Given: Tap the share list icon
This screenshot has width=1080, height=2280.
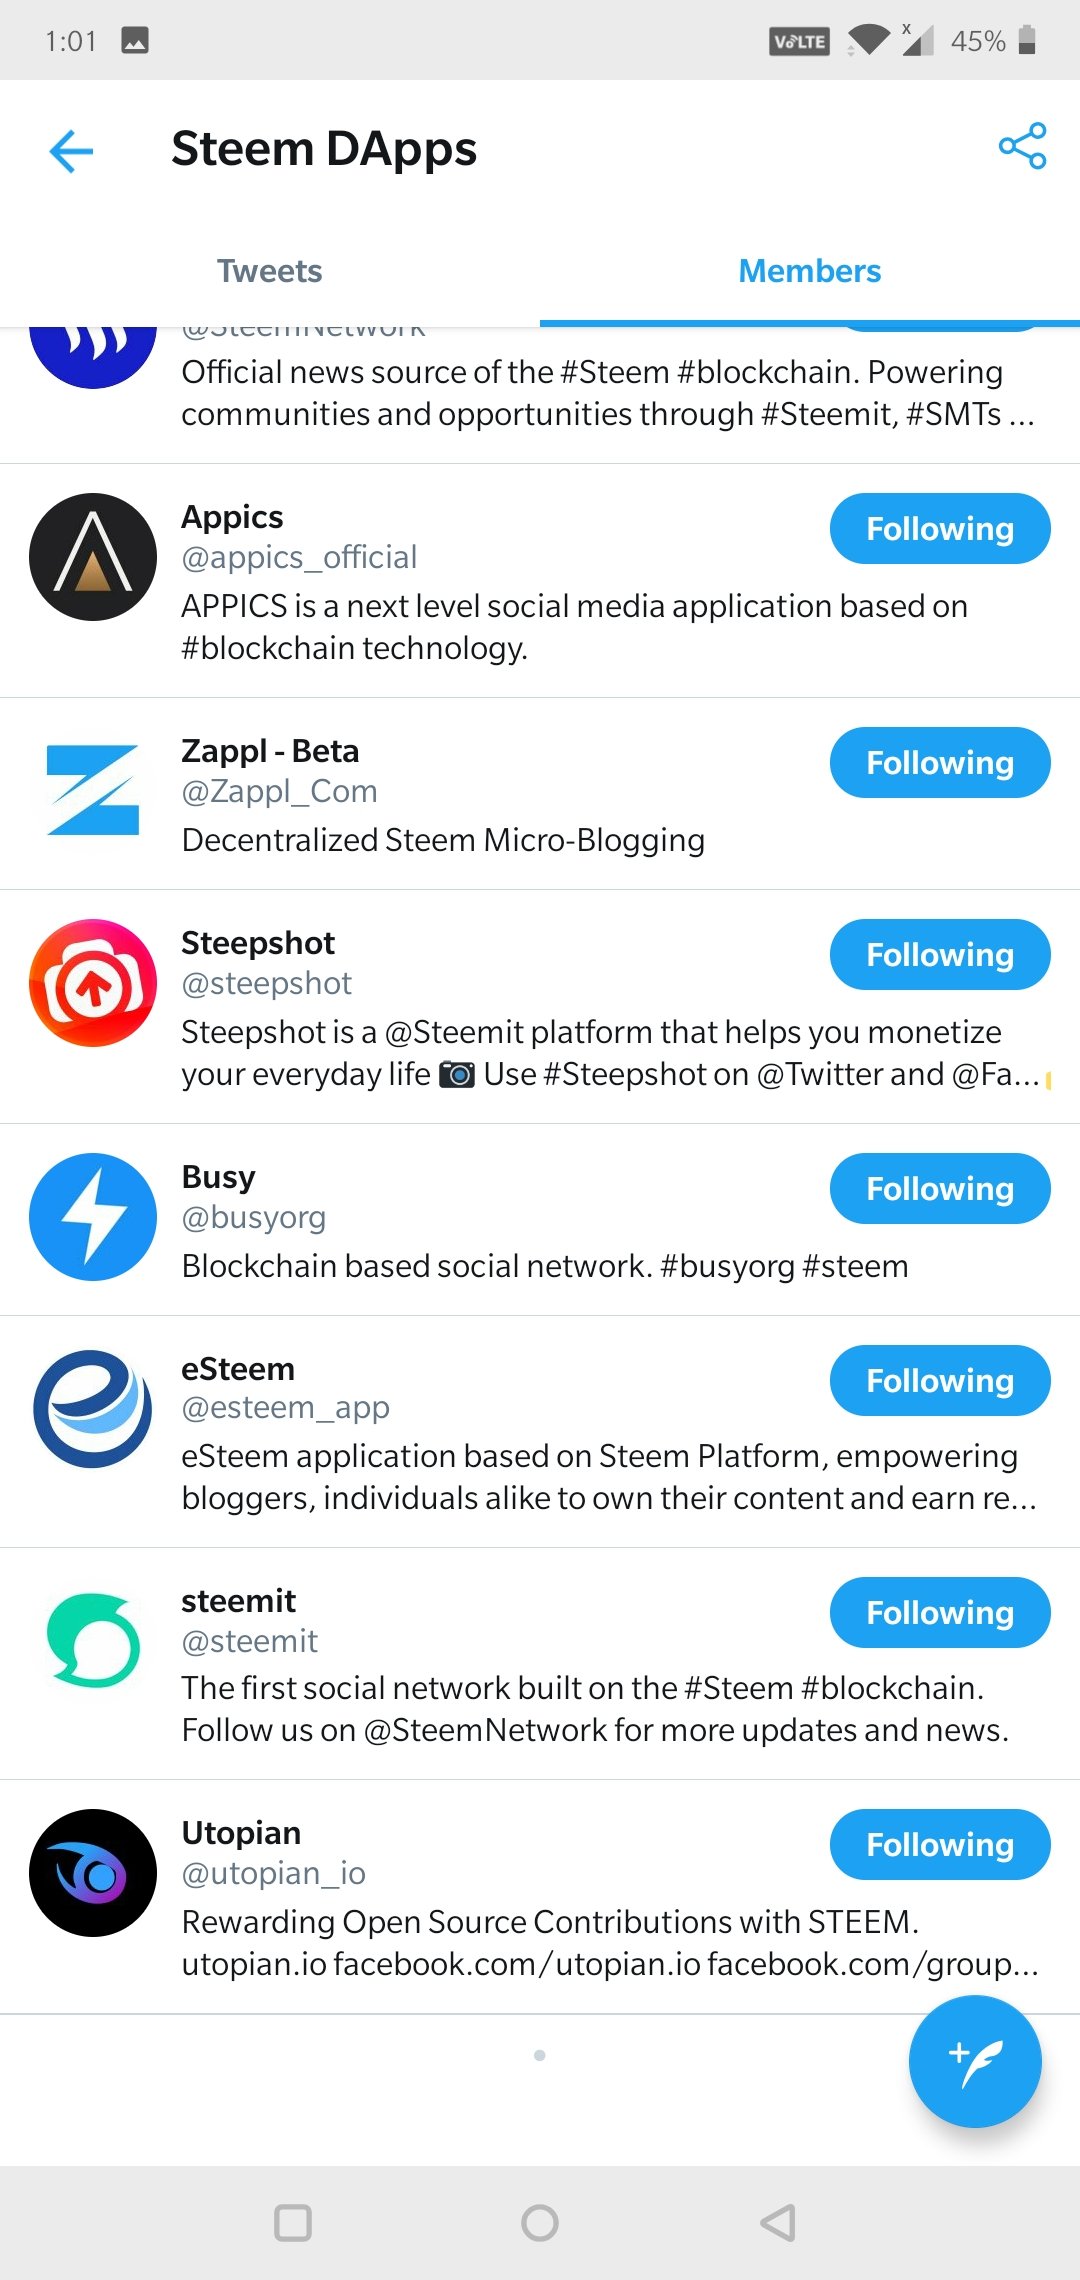Looking at the screenshot, I should click(1022, 147).
